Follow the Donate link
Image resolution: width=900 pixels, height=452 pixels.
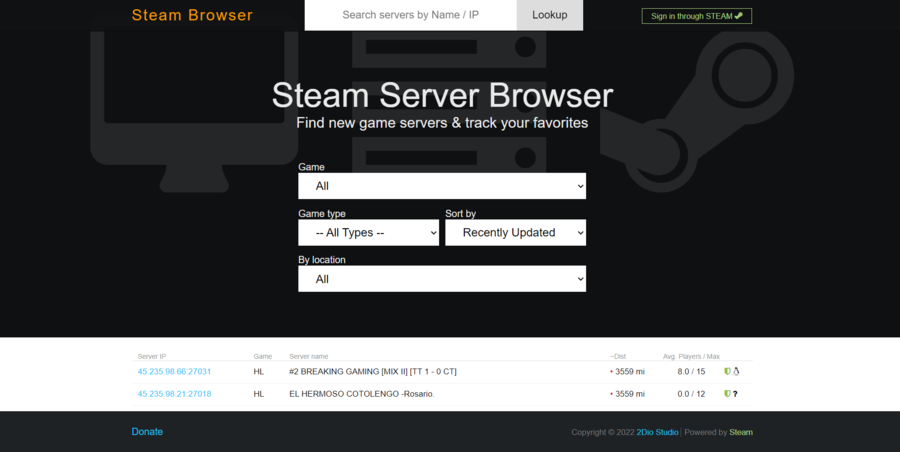(x=147, y=431)
